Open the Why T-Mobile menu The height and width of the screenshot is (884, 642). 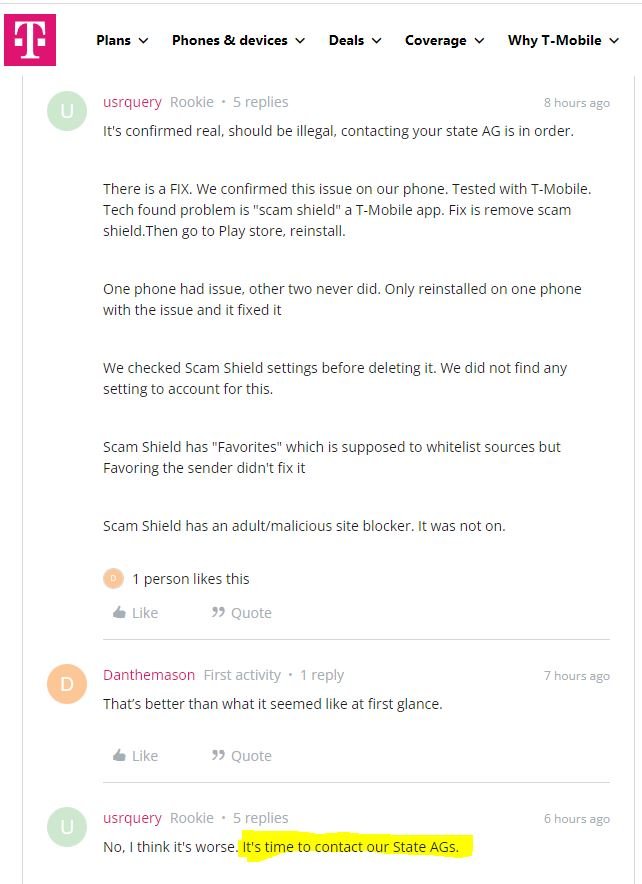point(563,40)
